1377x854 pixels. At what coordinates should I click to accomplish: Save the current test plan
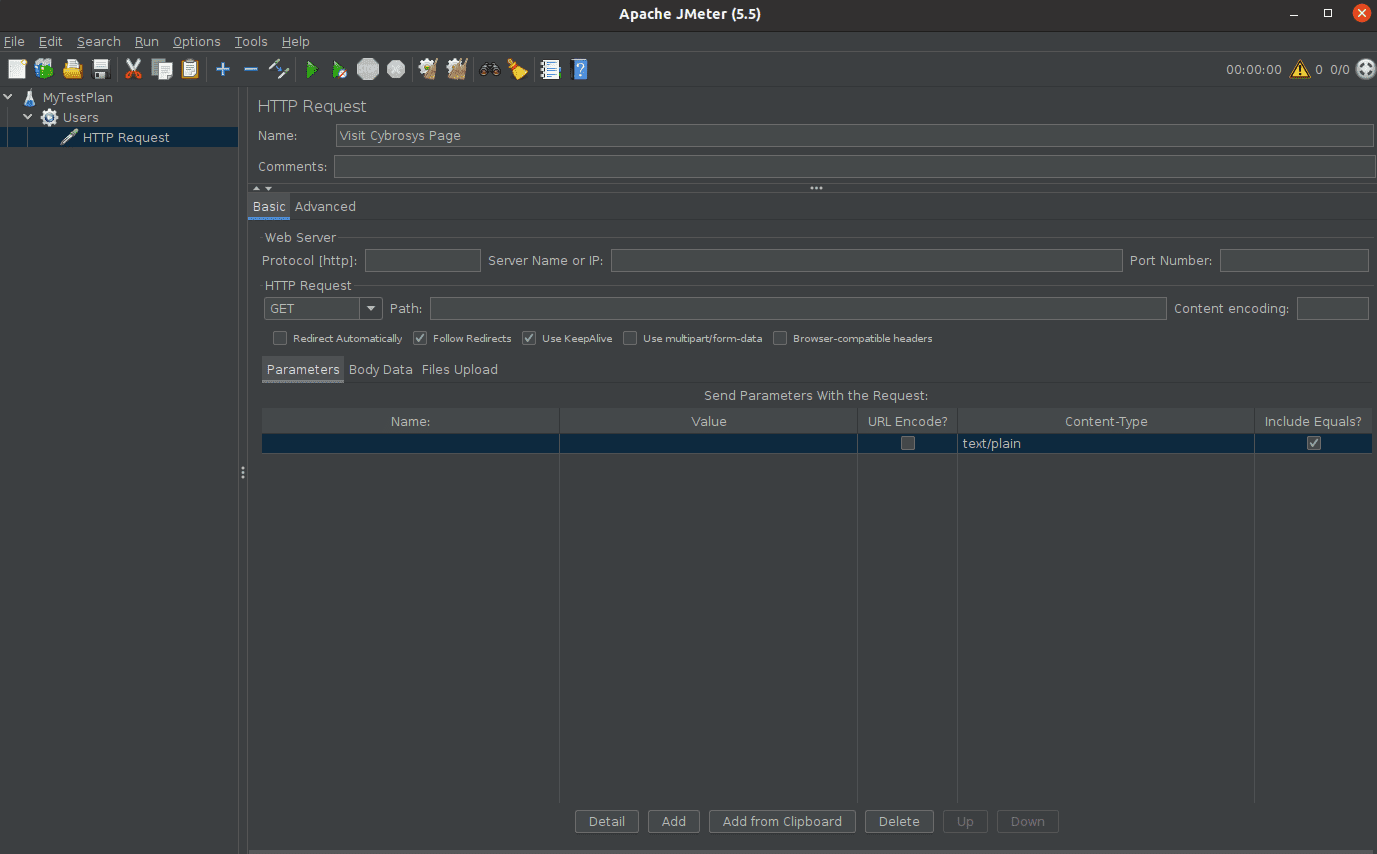click(100, 69)
